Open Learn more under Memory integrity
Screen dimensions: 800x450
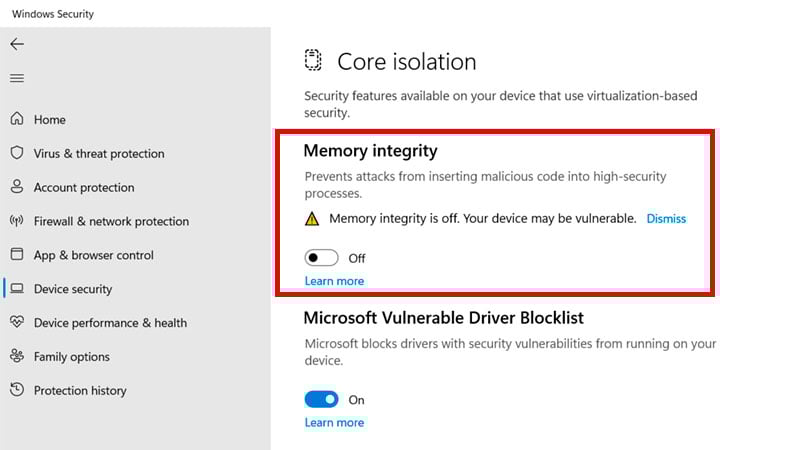coord(334,281)
